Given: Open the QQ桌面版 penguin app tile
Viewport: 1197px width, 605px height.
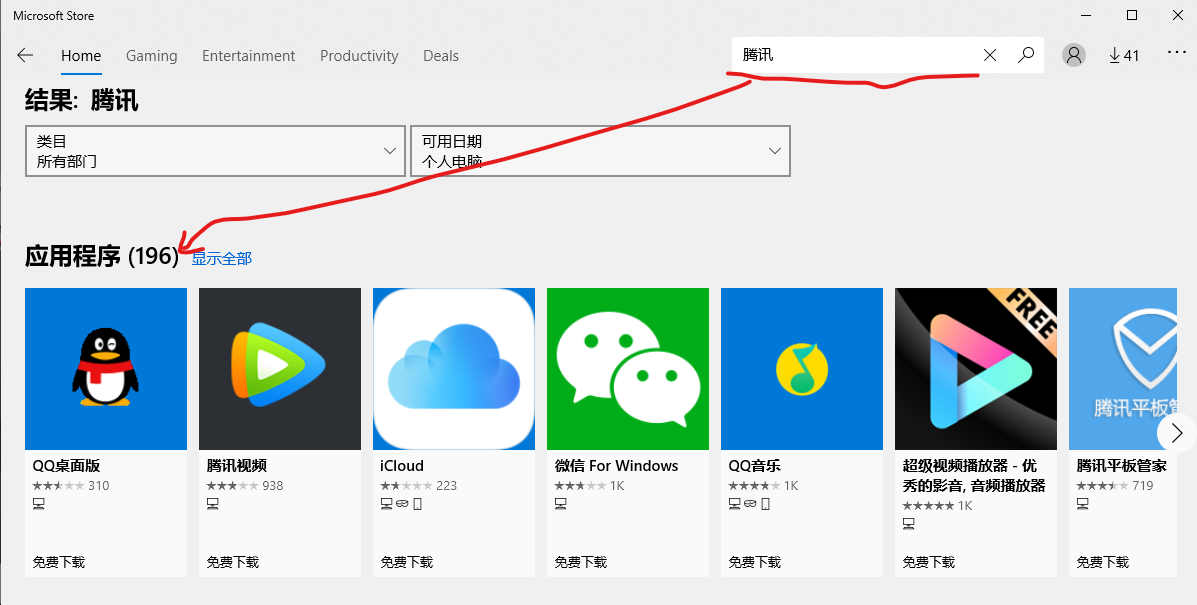Looking at the screenshot, I should 106,368.
